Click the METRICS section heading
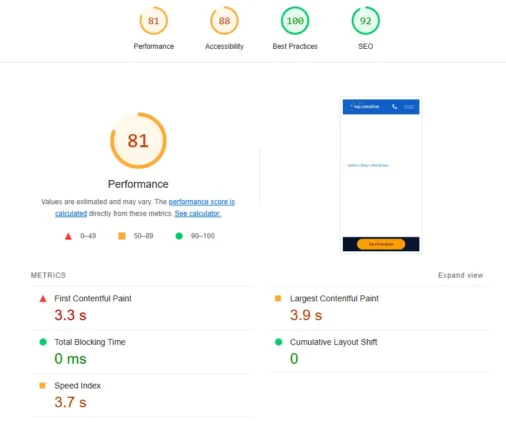Screen dimensions: 506x422 coord(48,275)
